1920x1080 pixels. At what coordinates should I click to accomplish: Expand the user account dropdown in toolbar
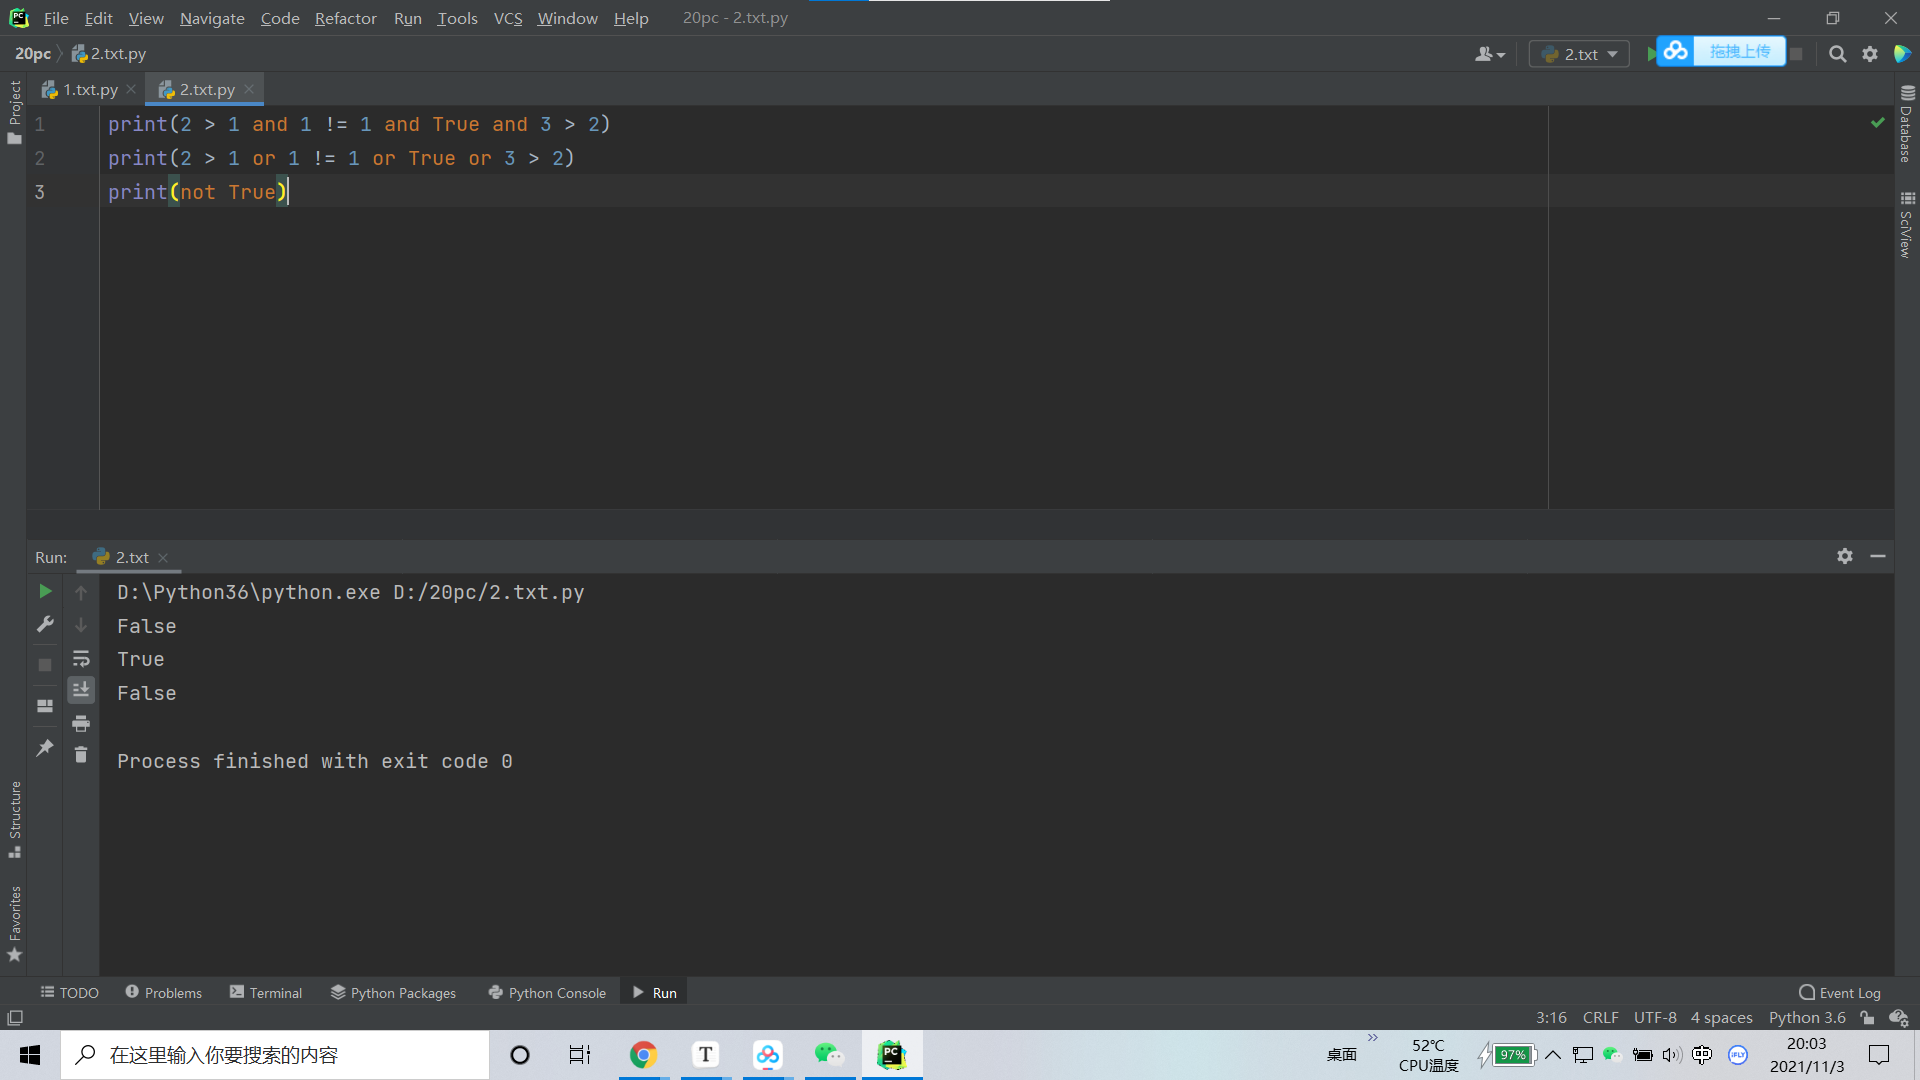[x=1489, y=54]
